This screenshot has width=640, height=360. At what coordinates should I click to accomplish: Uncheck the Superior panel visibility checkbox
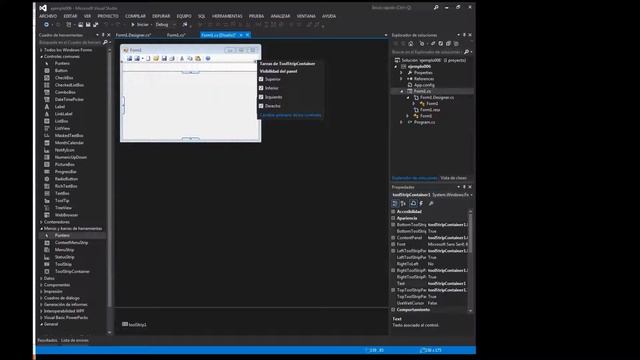261,79
